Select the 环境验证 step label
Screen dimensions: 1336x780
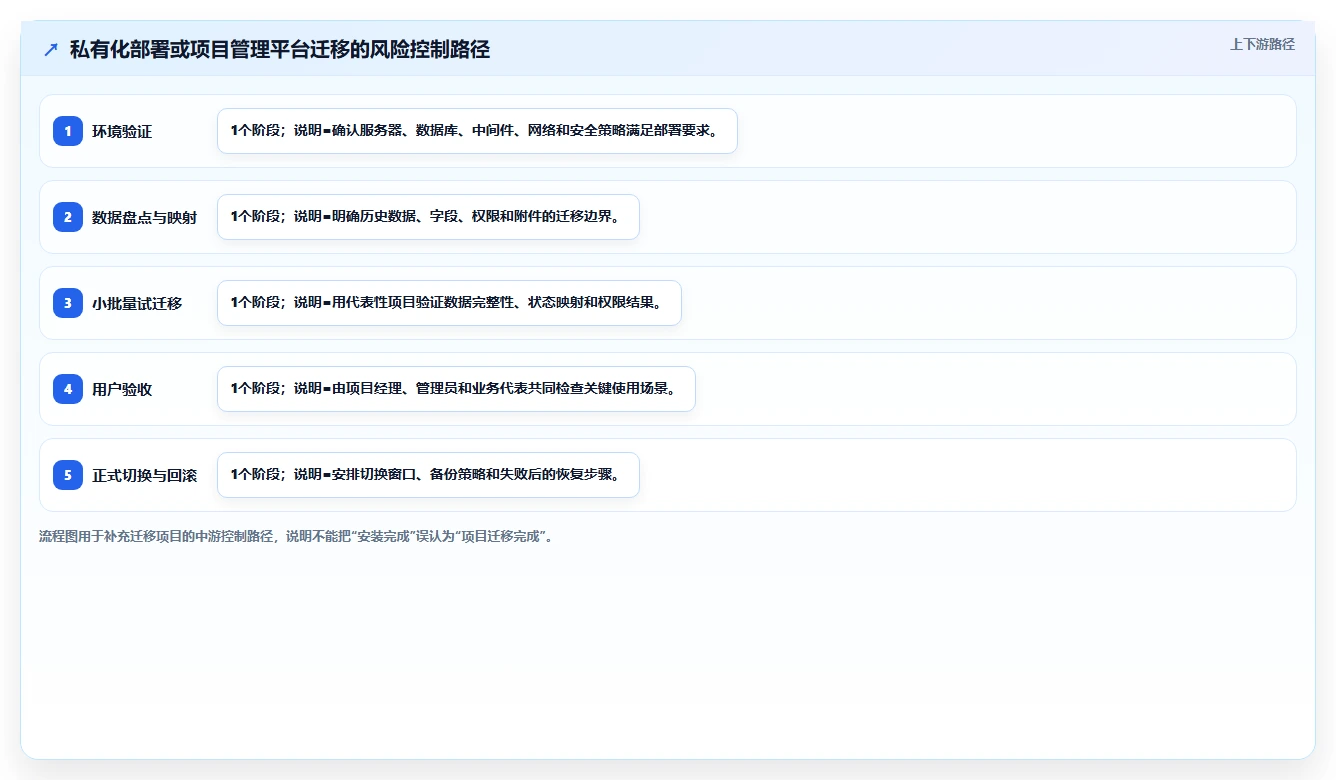pos(122,132)
